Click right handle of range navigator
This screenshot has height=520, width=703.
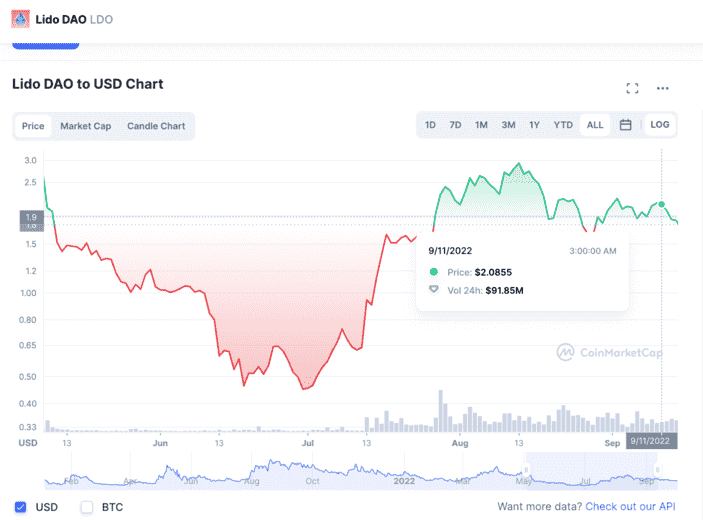tap(658, 470)
